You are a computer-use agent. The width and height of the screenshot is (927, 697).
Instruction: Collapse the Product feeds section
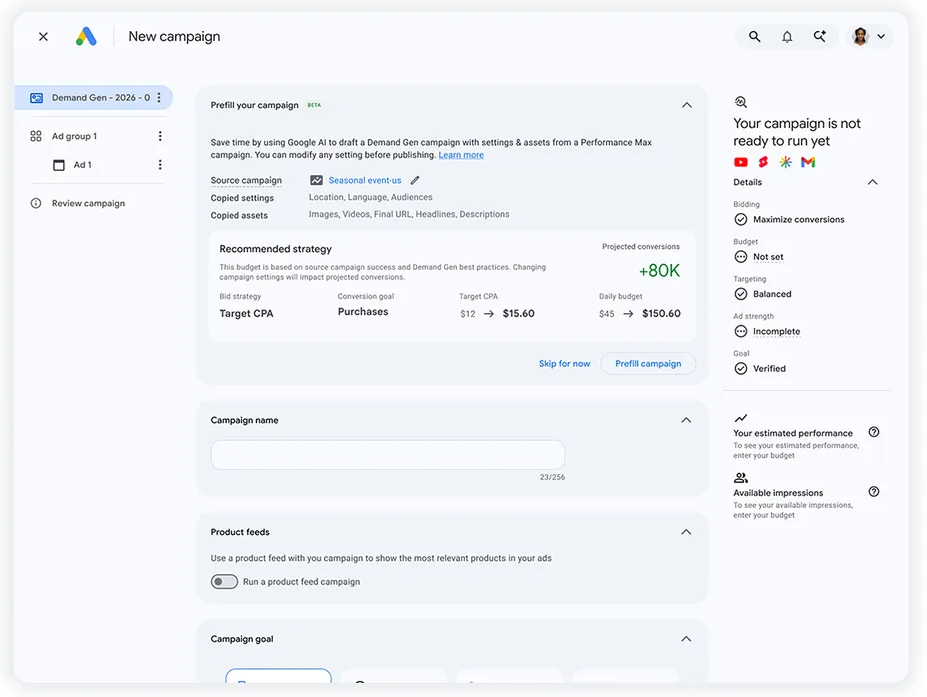pyautogui.click(x=686, y=532)
